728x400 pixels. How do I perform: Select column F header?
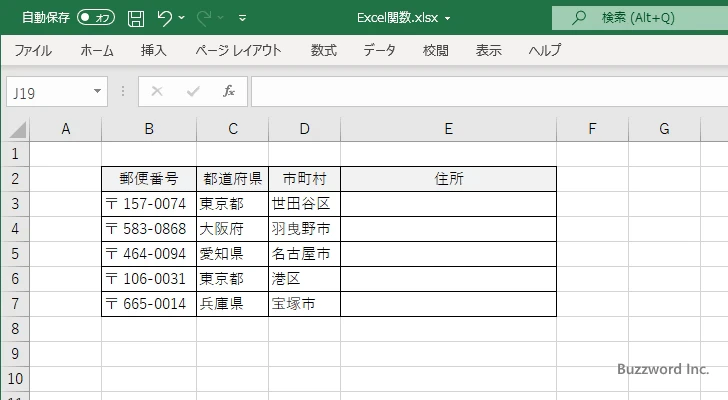pyautogui.click(x=592, y=129)
